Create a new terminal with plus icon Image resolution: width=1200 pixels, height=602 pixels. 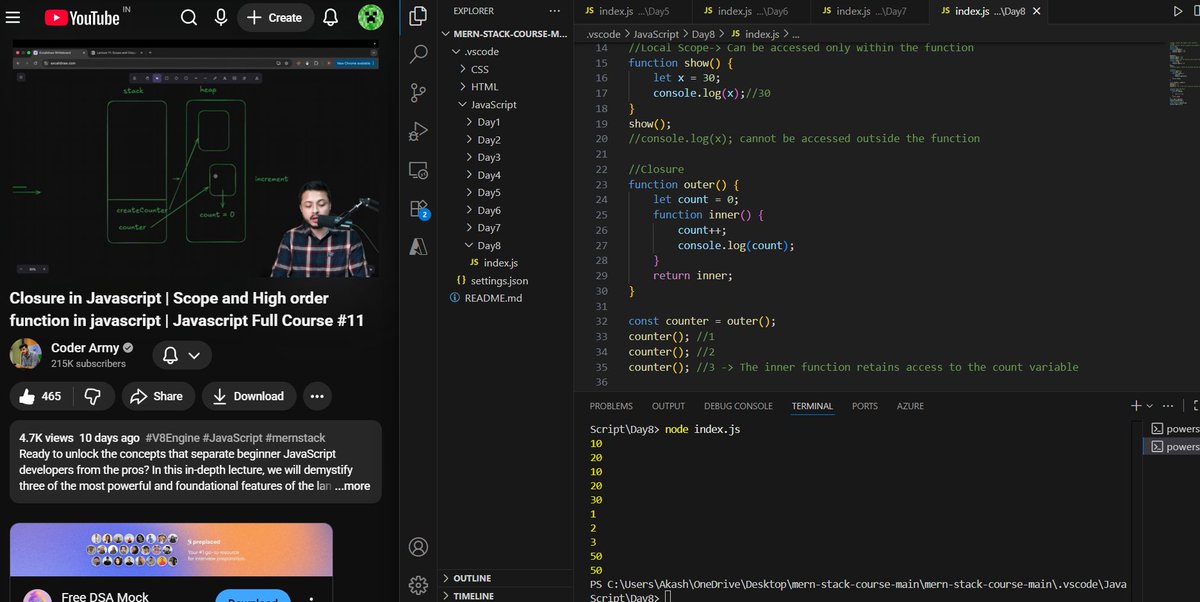click(1136, 406)
